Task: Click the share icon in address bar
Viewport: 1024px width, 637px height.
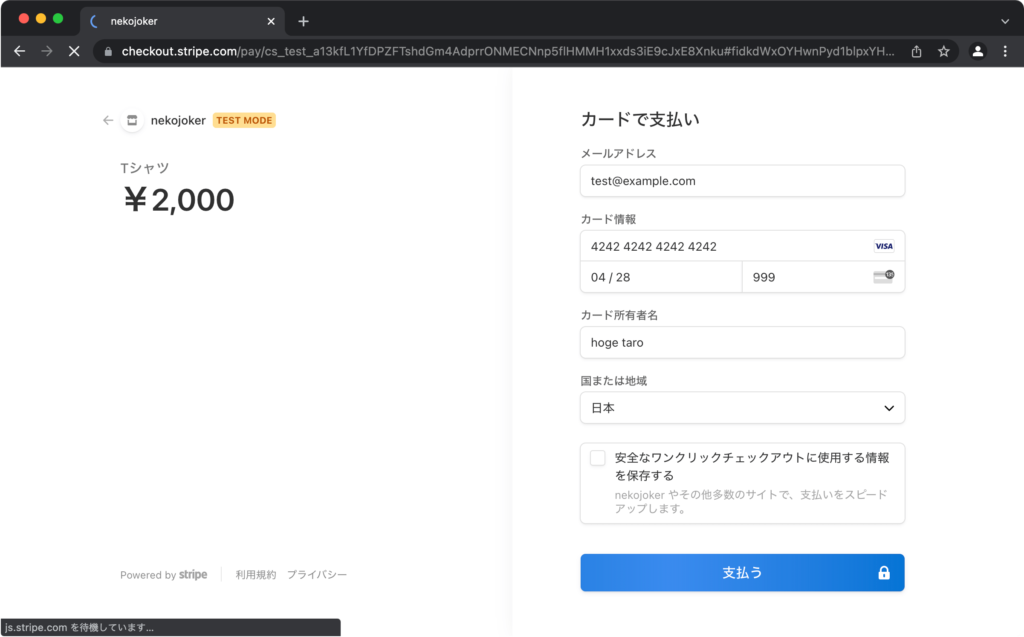Action: [x=916, y=51]
